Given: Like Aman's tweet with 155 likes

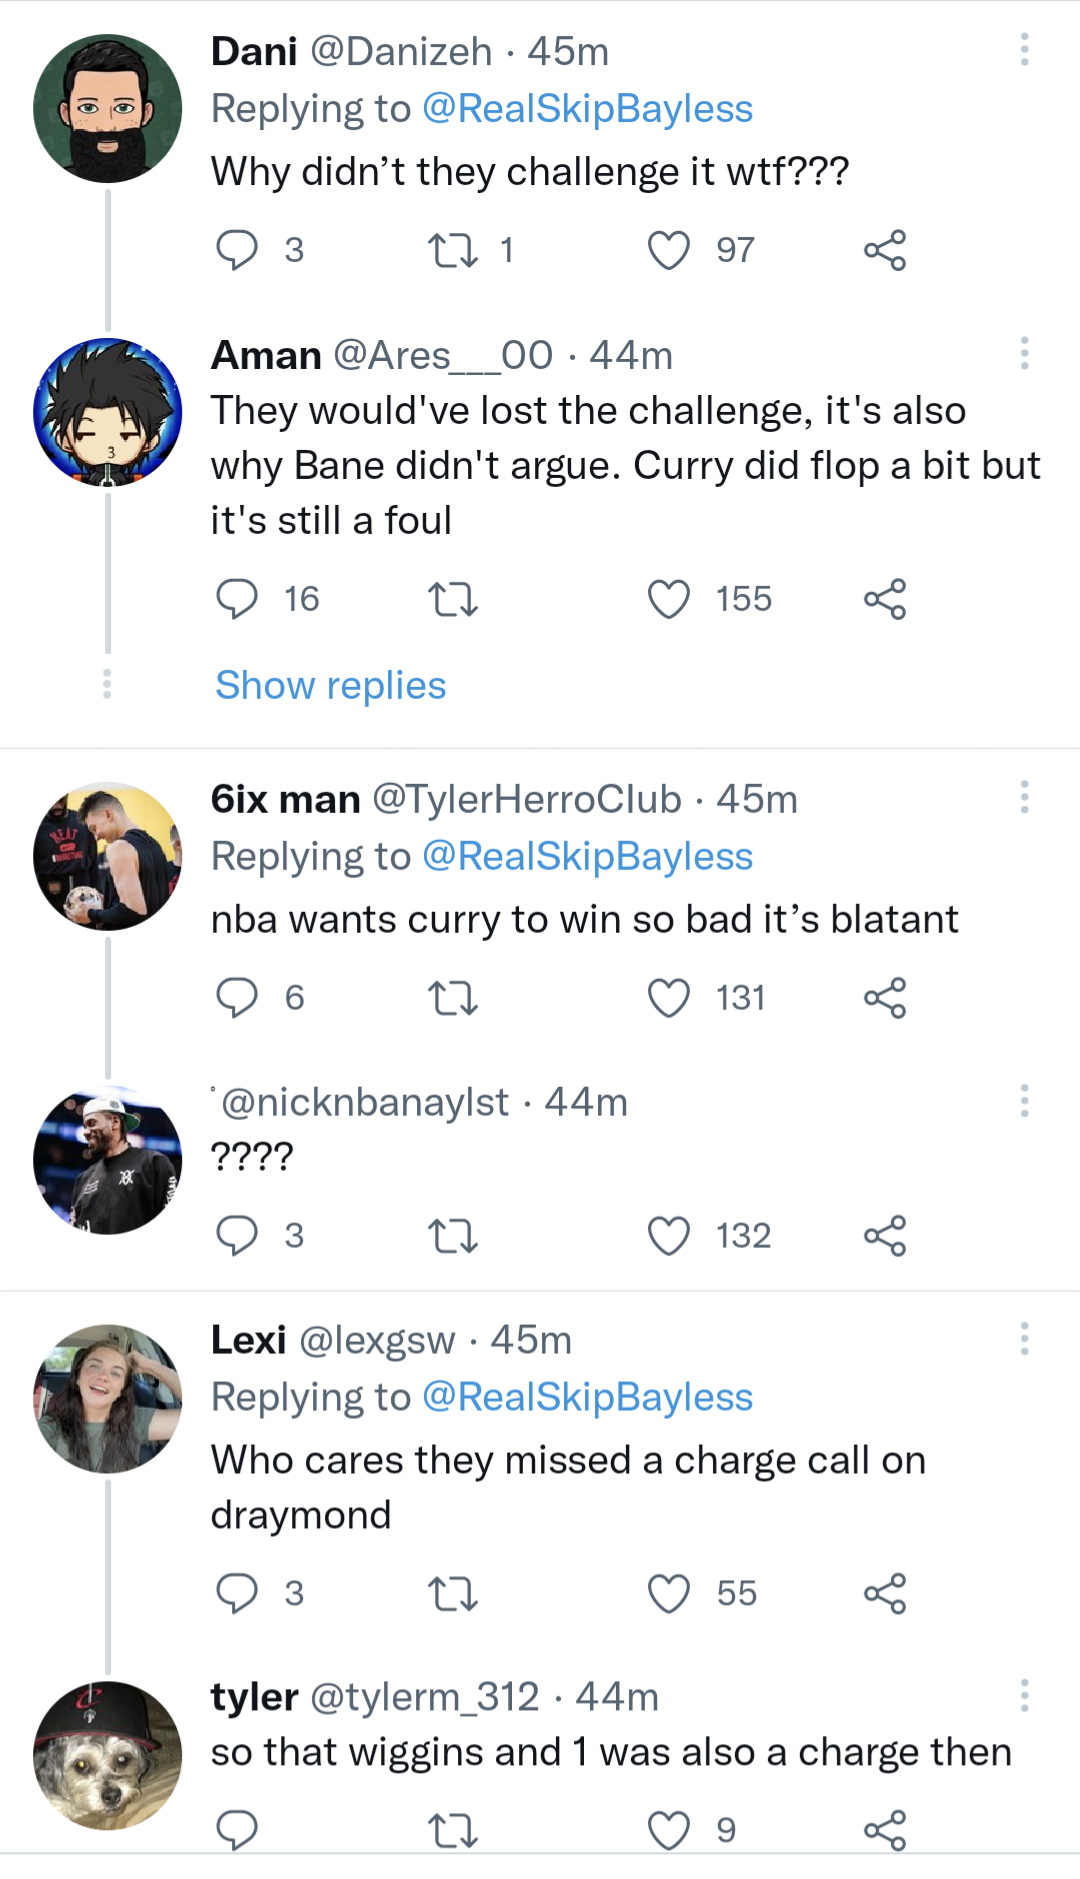Looking at the screenshot, I should (x=668, y=599).
